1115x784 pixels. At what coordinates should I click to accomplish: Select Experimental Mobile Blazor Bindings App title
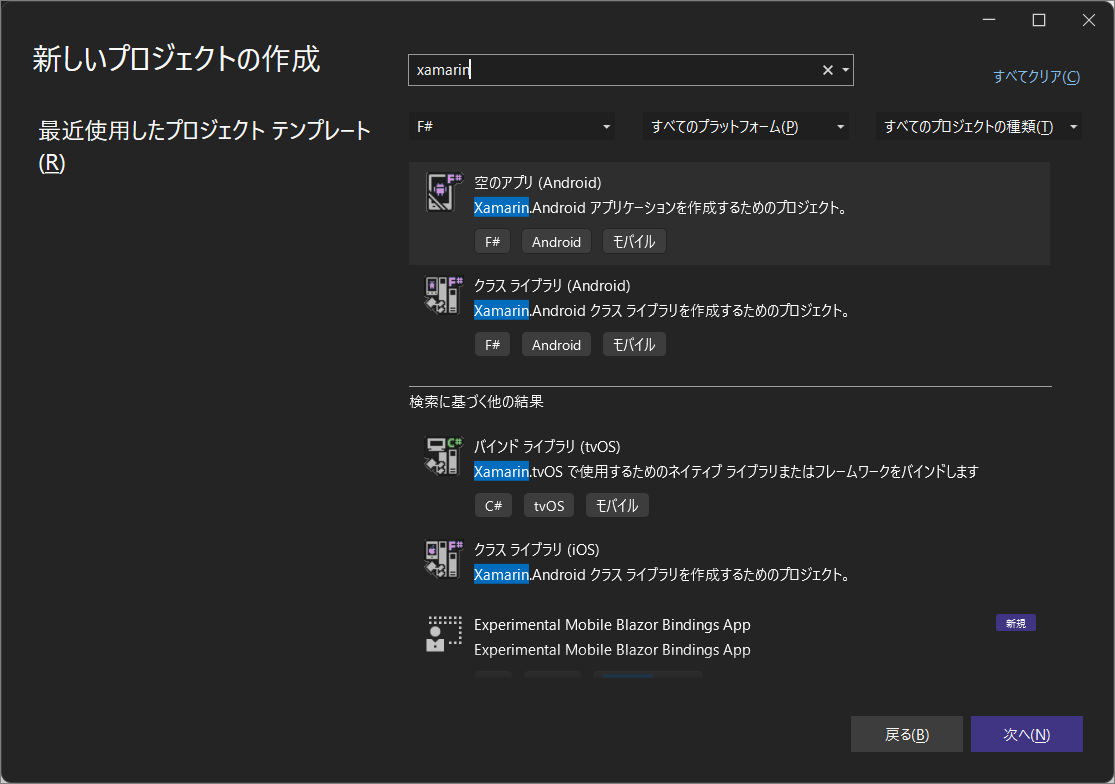click(612, 625)
